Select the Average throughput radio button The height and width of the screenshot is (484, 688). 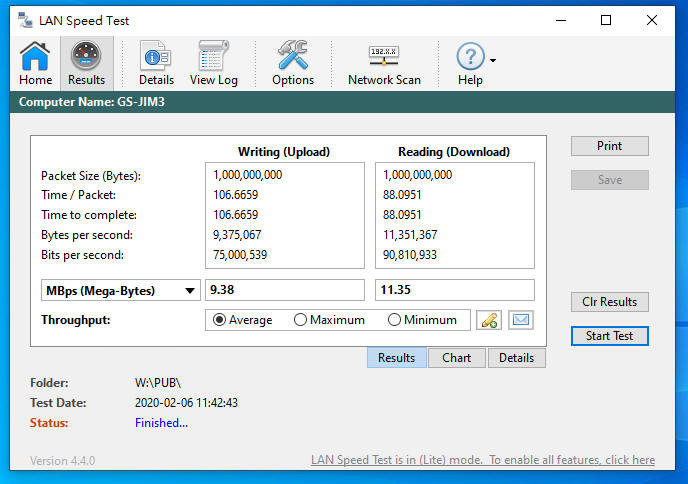coord(219,320)
